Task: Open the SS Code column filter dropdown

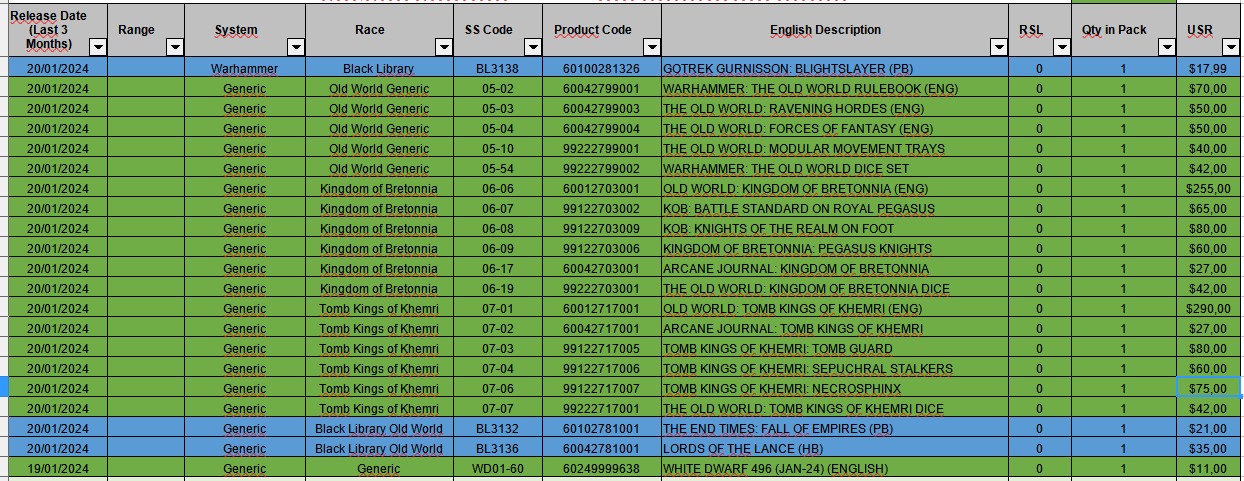Action: [533, 47]
